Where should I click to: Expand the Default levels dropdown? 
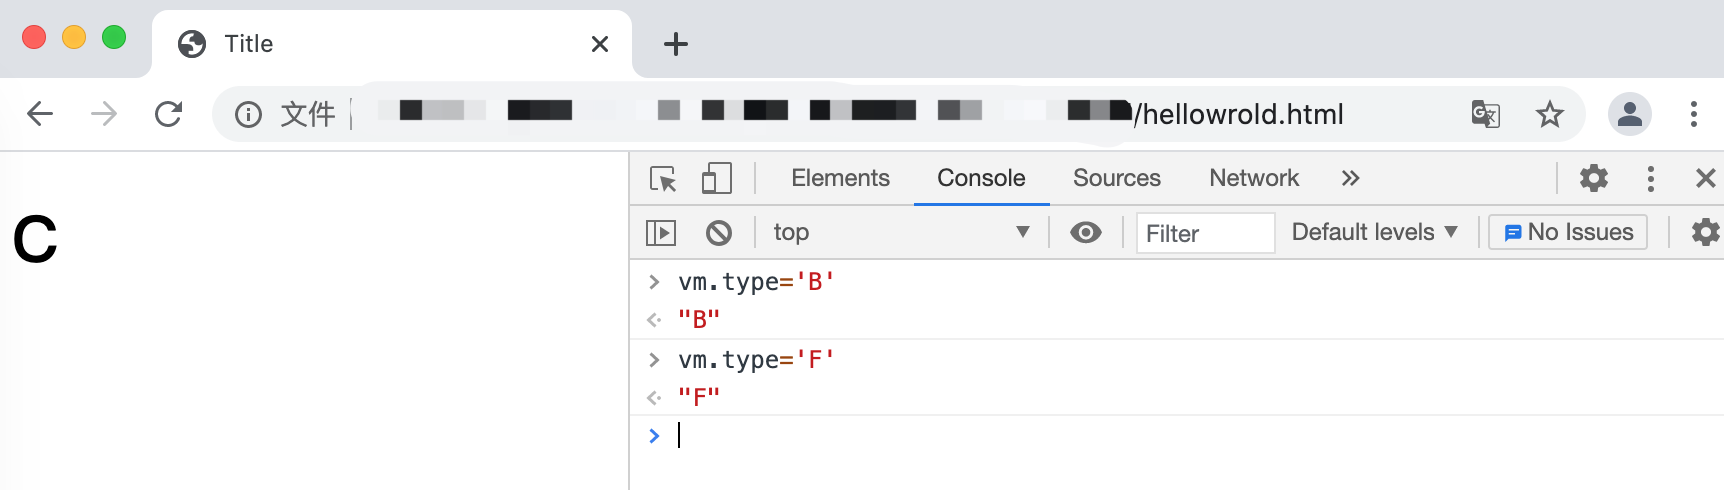click(1374, 233)
